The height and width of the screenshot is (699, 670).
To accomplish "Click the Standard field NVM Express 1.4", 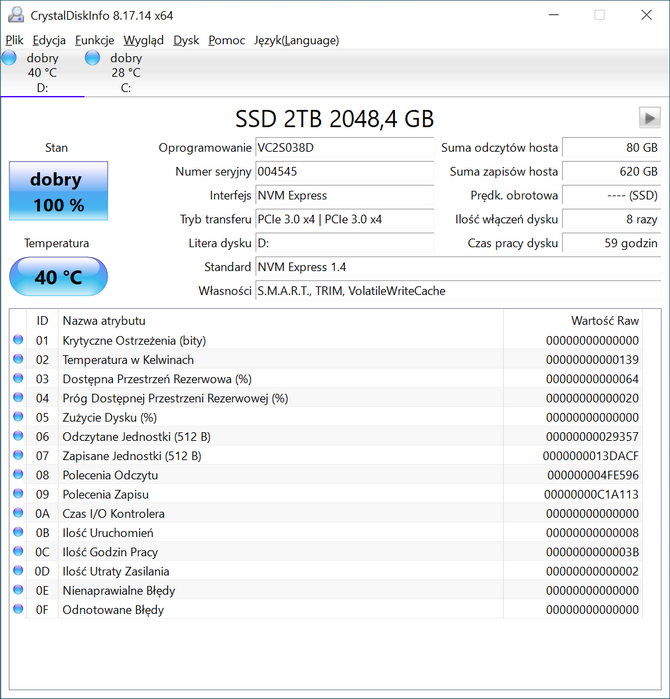I will 458,267.
